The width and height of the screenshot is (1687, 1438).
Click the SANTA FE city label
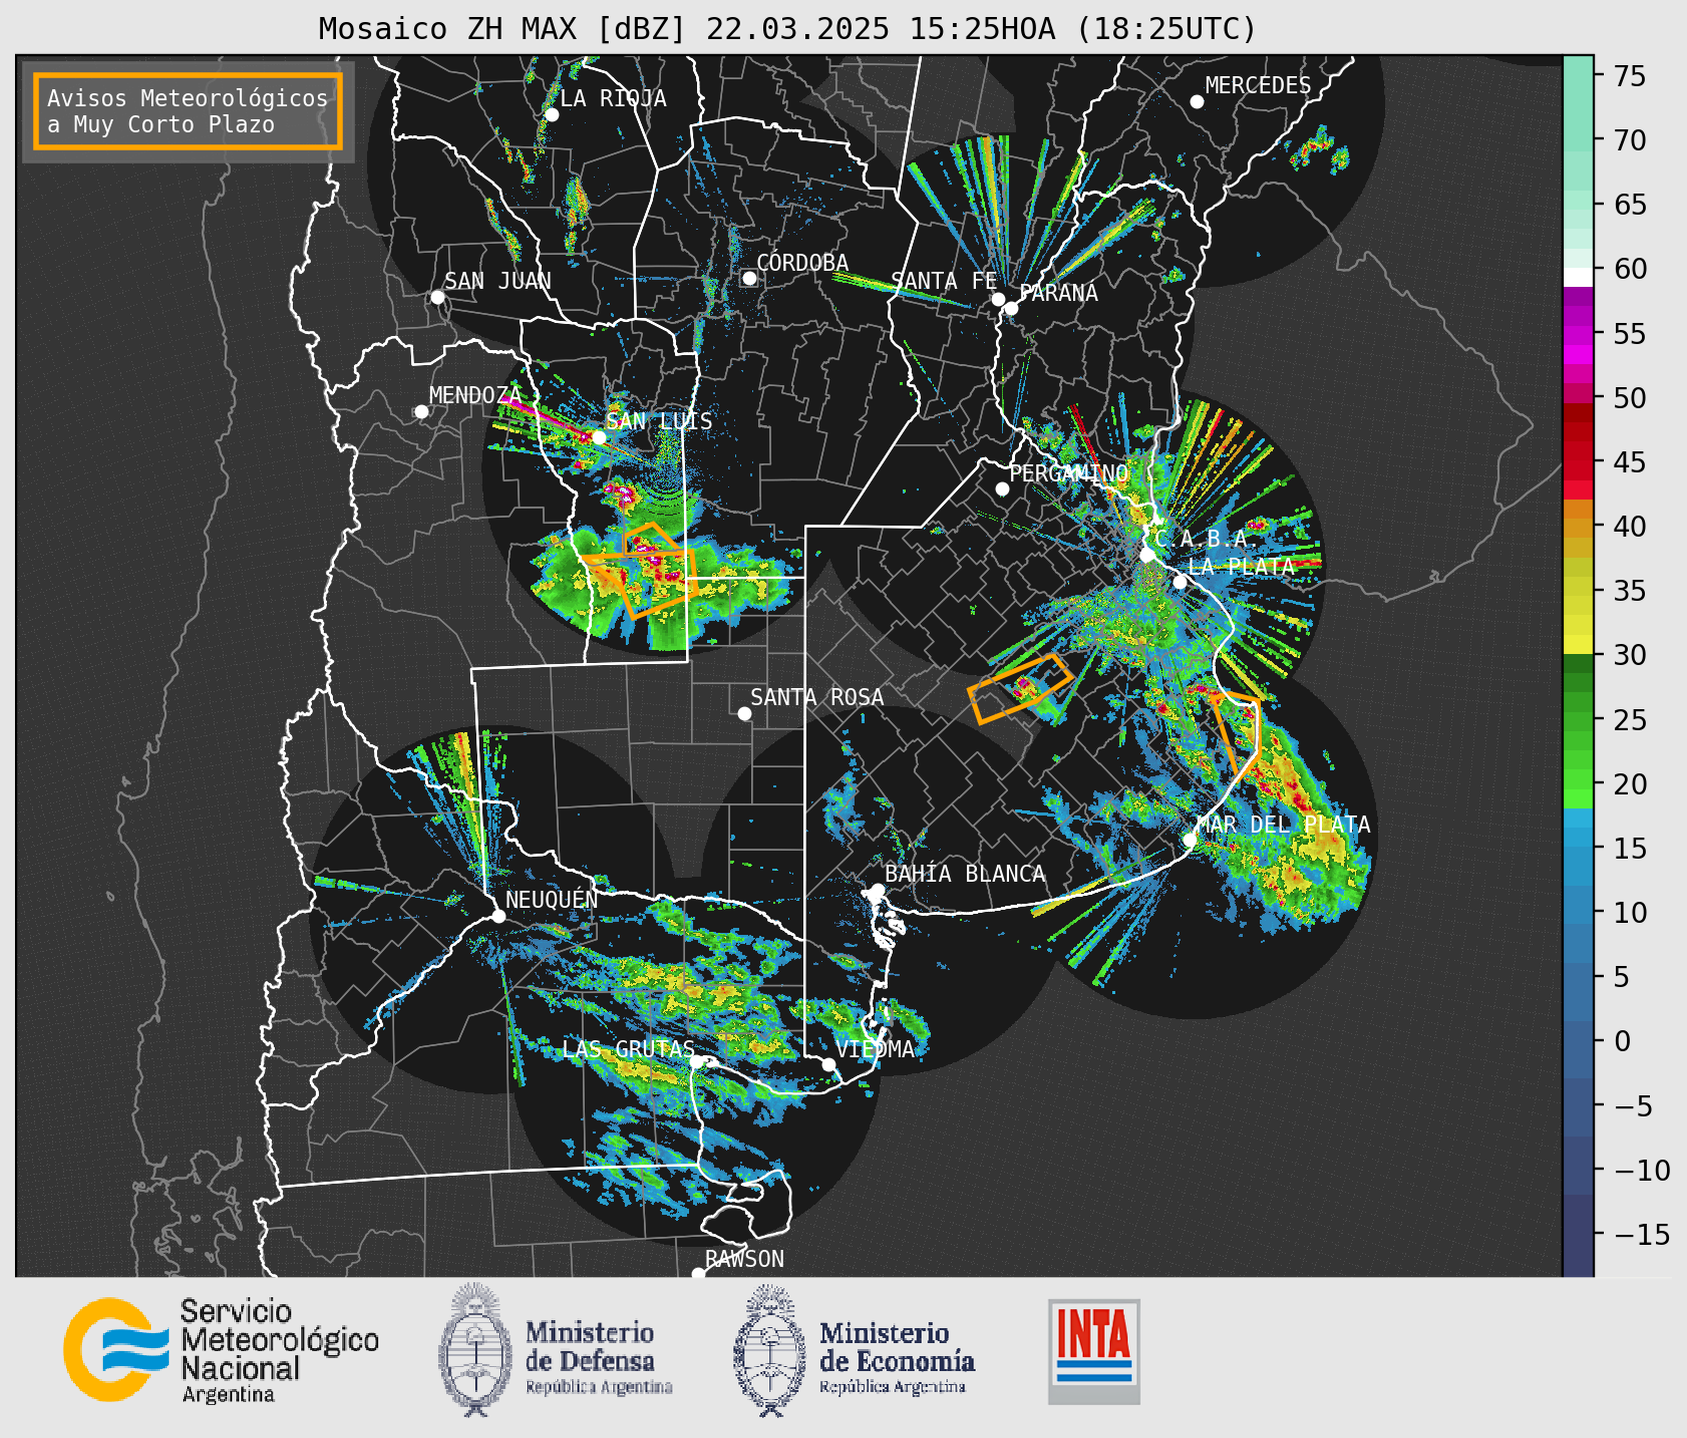pos(944,281)
